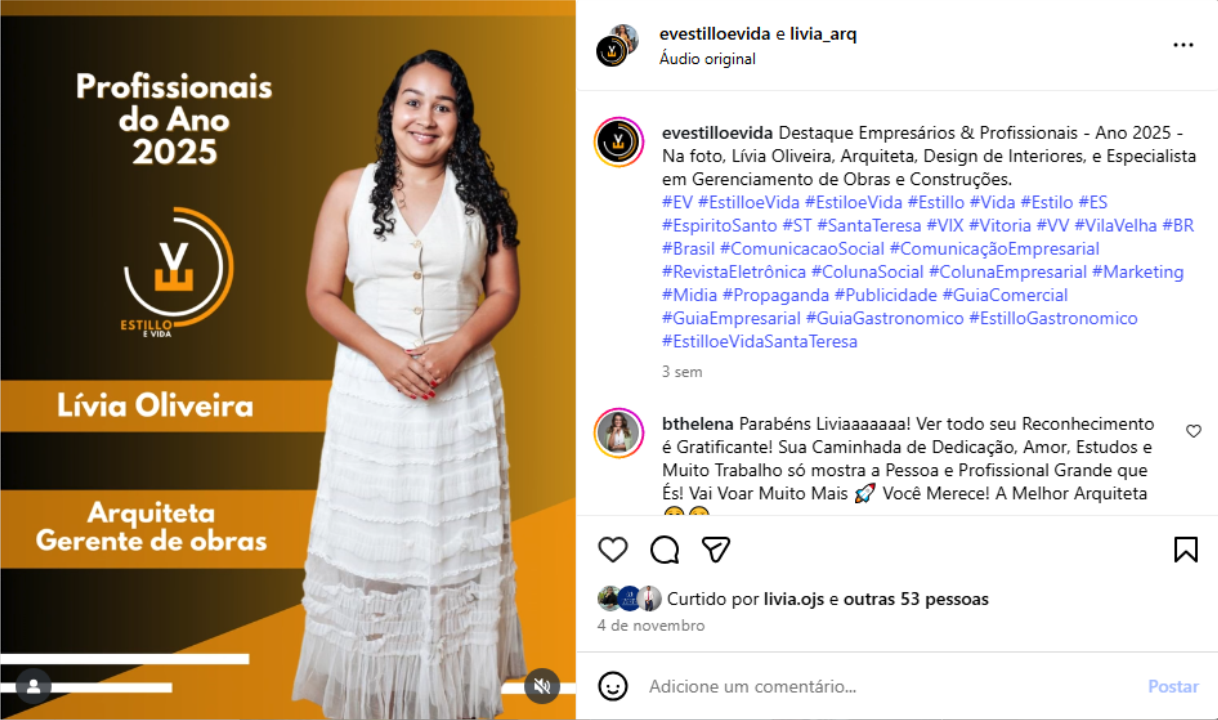Screen dimensions: 1218x720
Task: Like bthelena's comment with small heart
Action: click(1193, 431)
